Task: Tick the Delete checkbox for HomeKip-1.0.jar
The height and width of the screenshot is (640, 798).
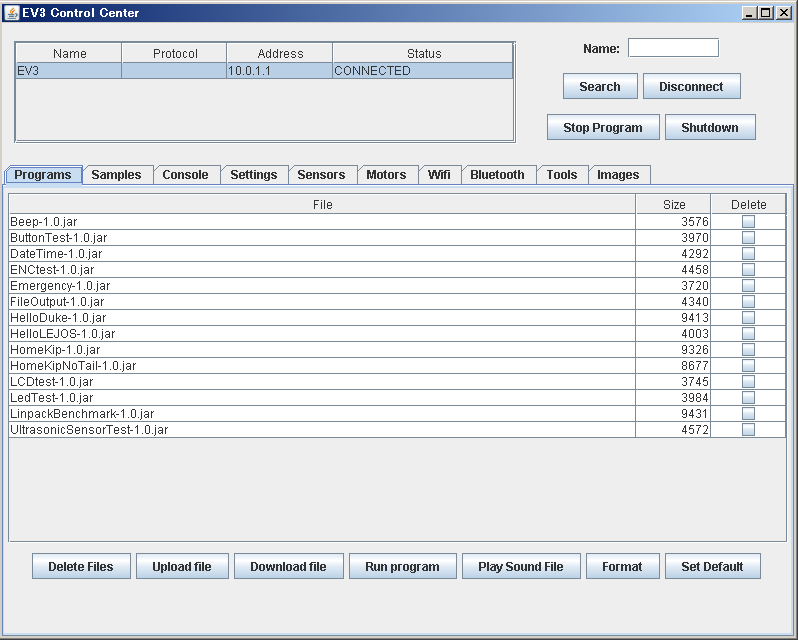Action: 748,350
